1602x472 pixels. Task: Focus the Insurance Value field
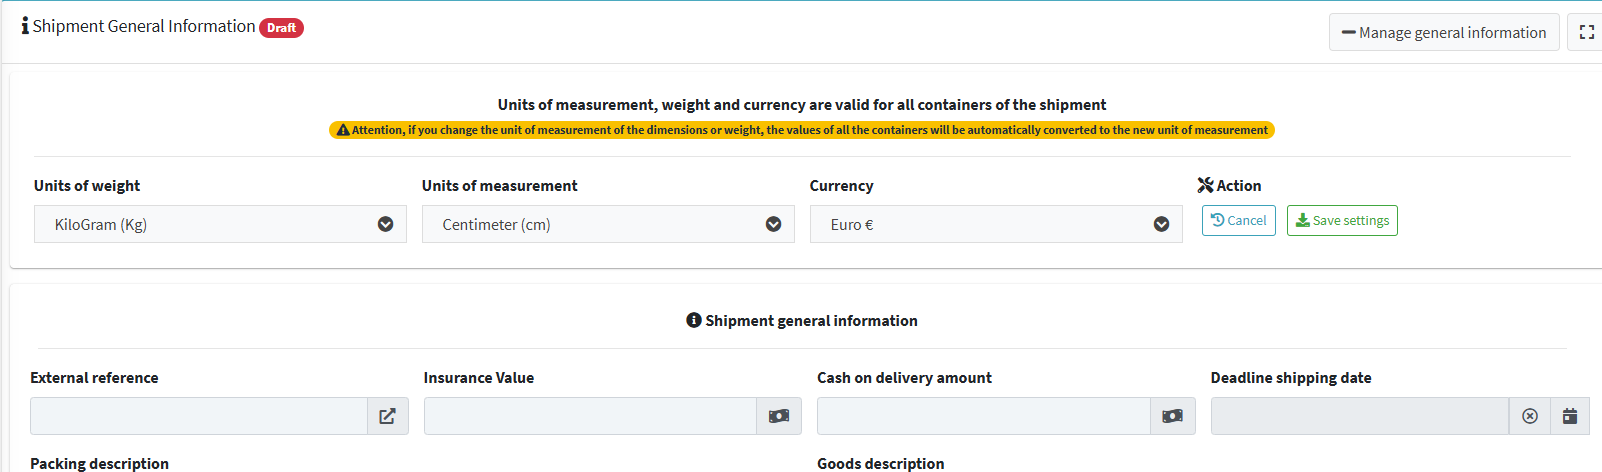click(590, 416)
